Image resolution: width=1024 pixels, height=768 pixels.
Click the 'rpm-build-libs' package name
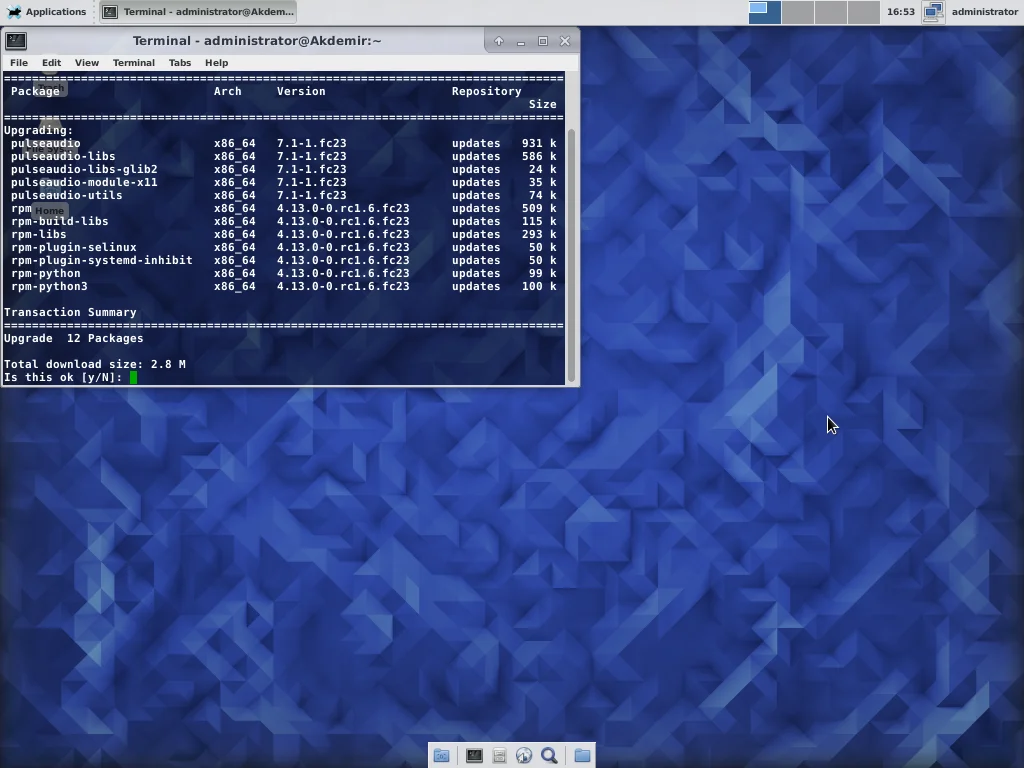[x=59, y=221]
